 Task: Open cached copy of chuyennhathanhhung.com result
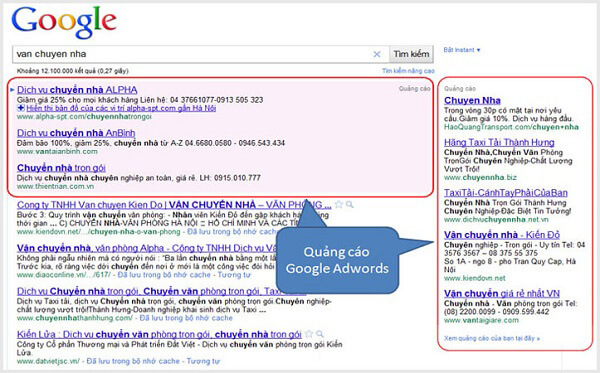(x=186, y=318)
